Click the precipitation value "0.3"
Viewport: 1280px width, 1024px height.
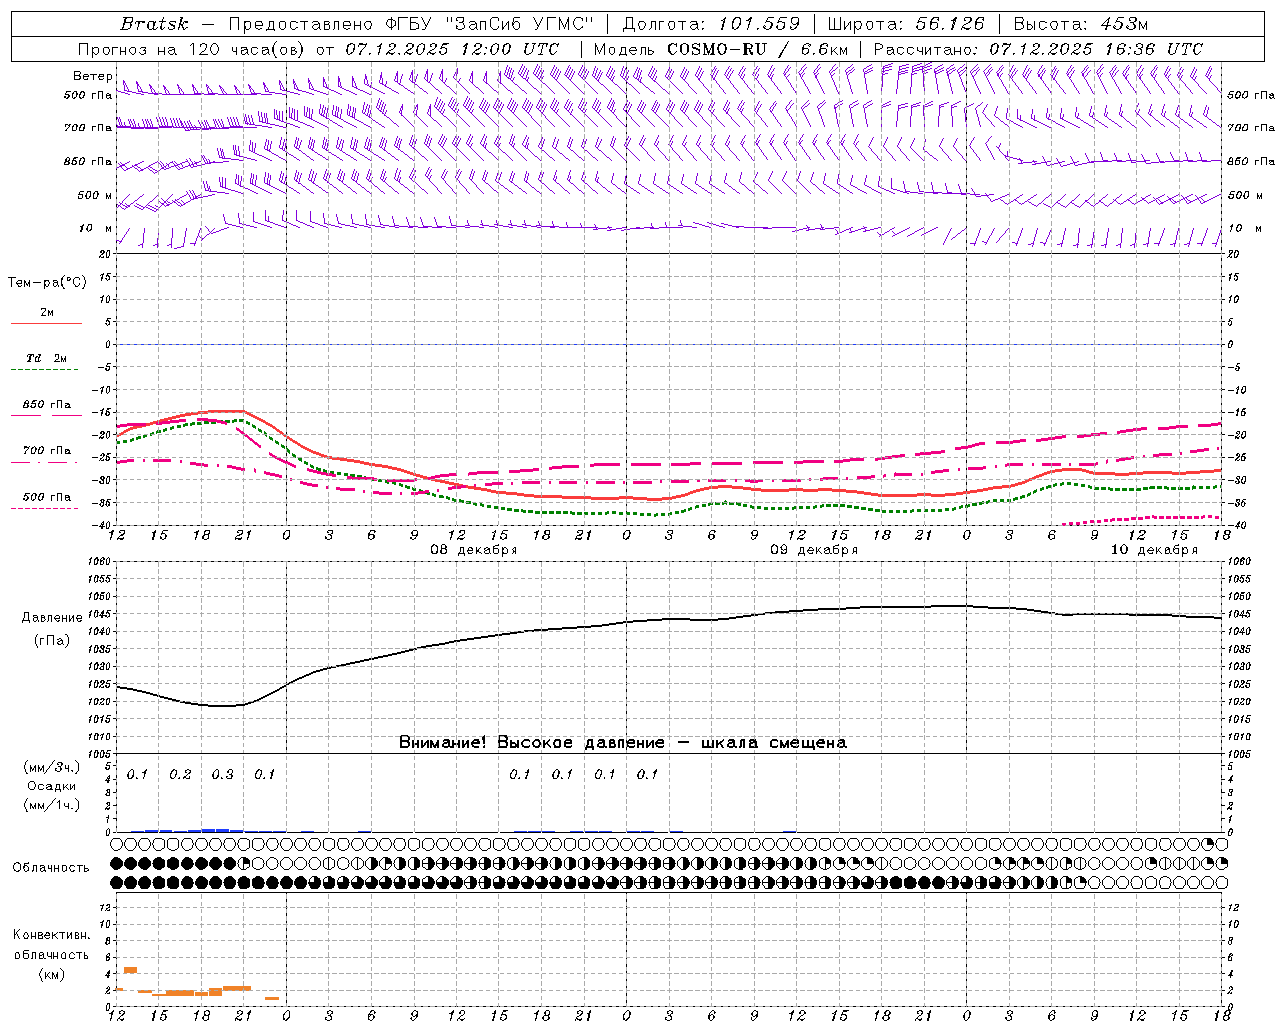pyautogui.click(x=222, y=774)
